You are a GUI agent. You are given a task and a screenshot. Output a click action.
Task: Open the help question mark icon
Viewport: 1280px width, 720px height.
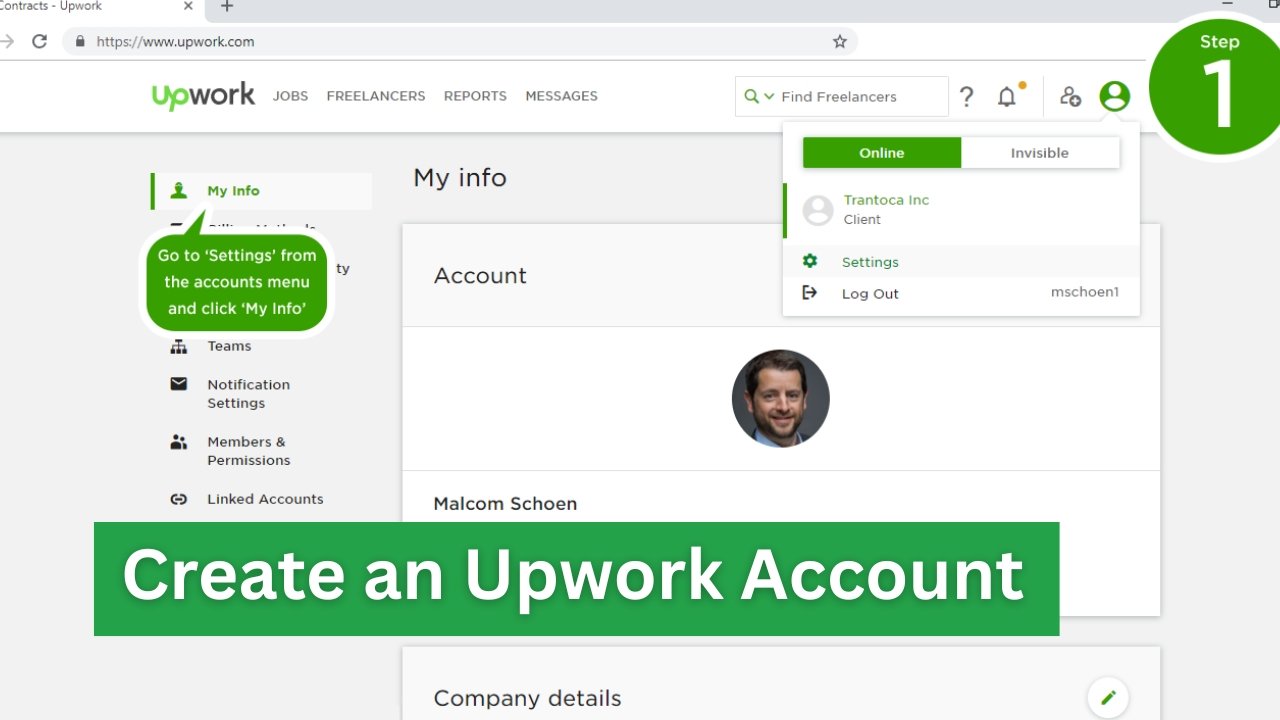tap(966, 97)
